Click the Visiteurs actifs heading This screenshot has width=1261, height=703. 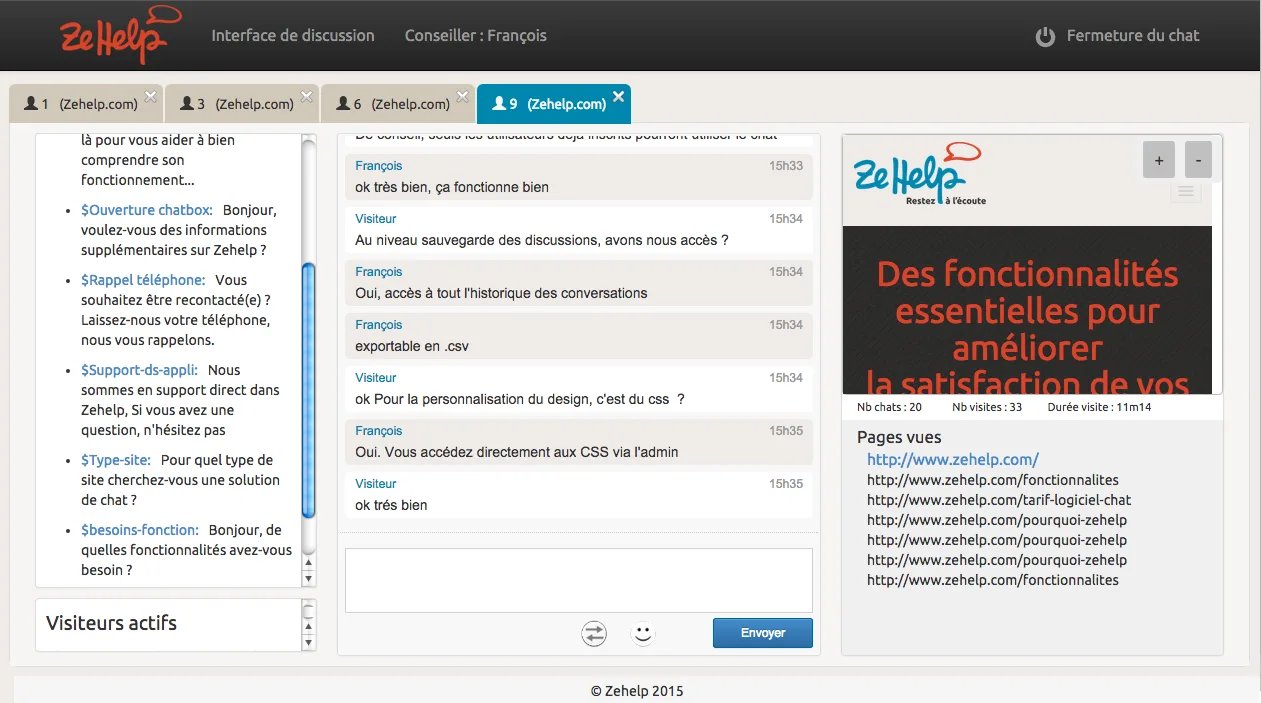coord(111,623)
